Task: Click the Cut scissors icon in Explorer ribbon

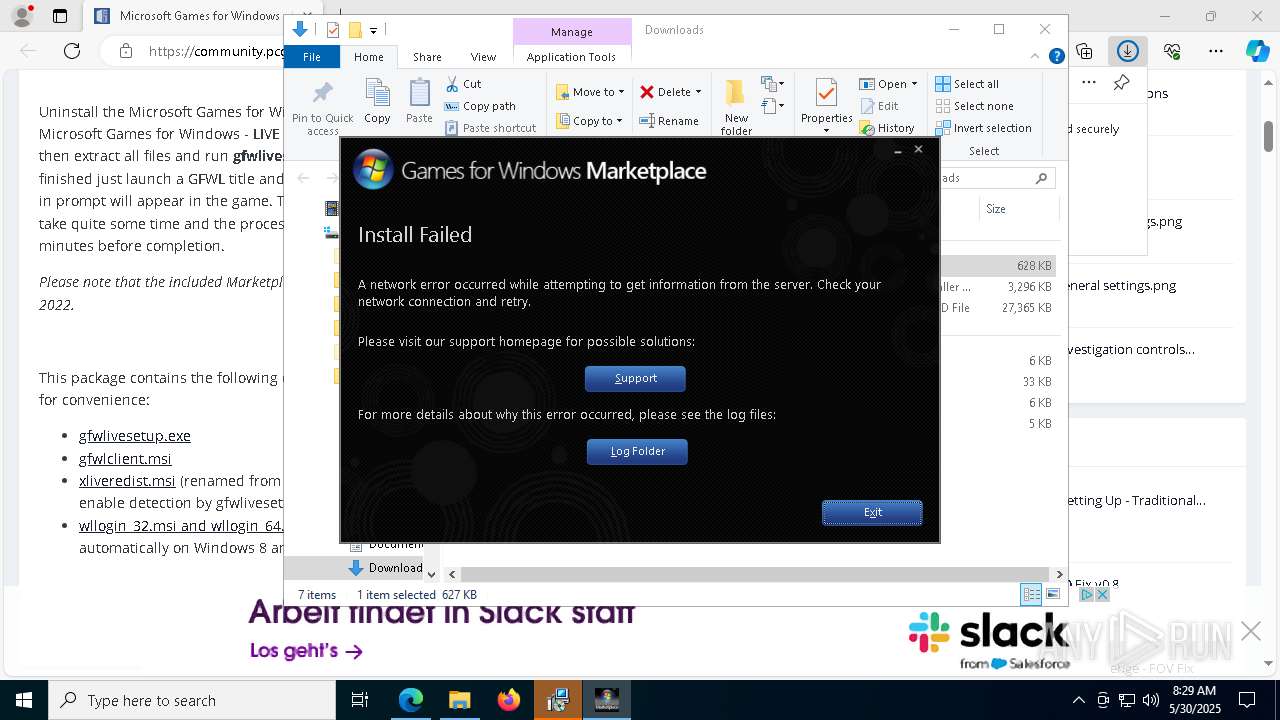Action: 452,84
